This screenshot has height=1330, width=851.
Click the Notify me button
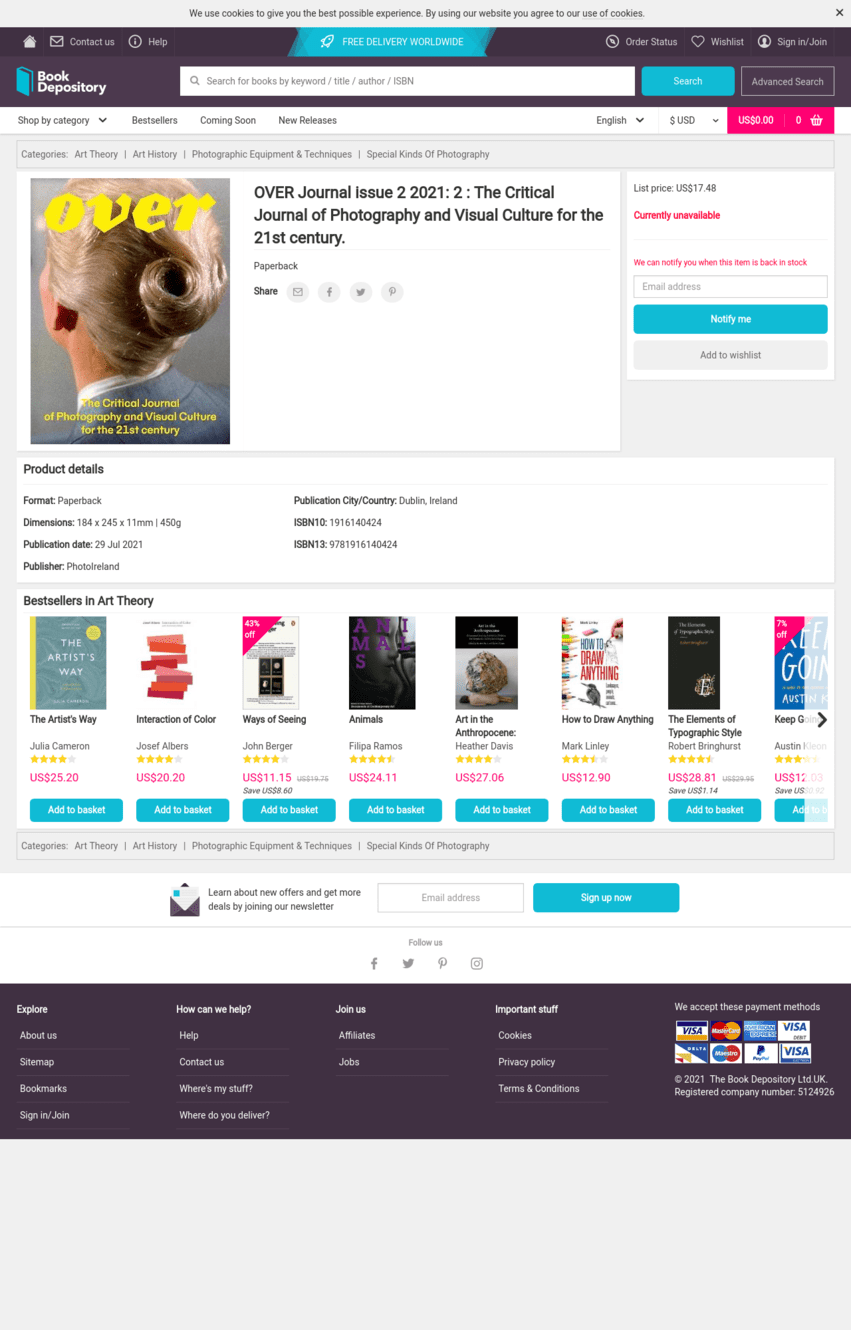tap(730, 319)
